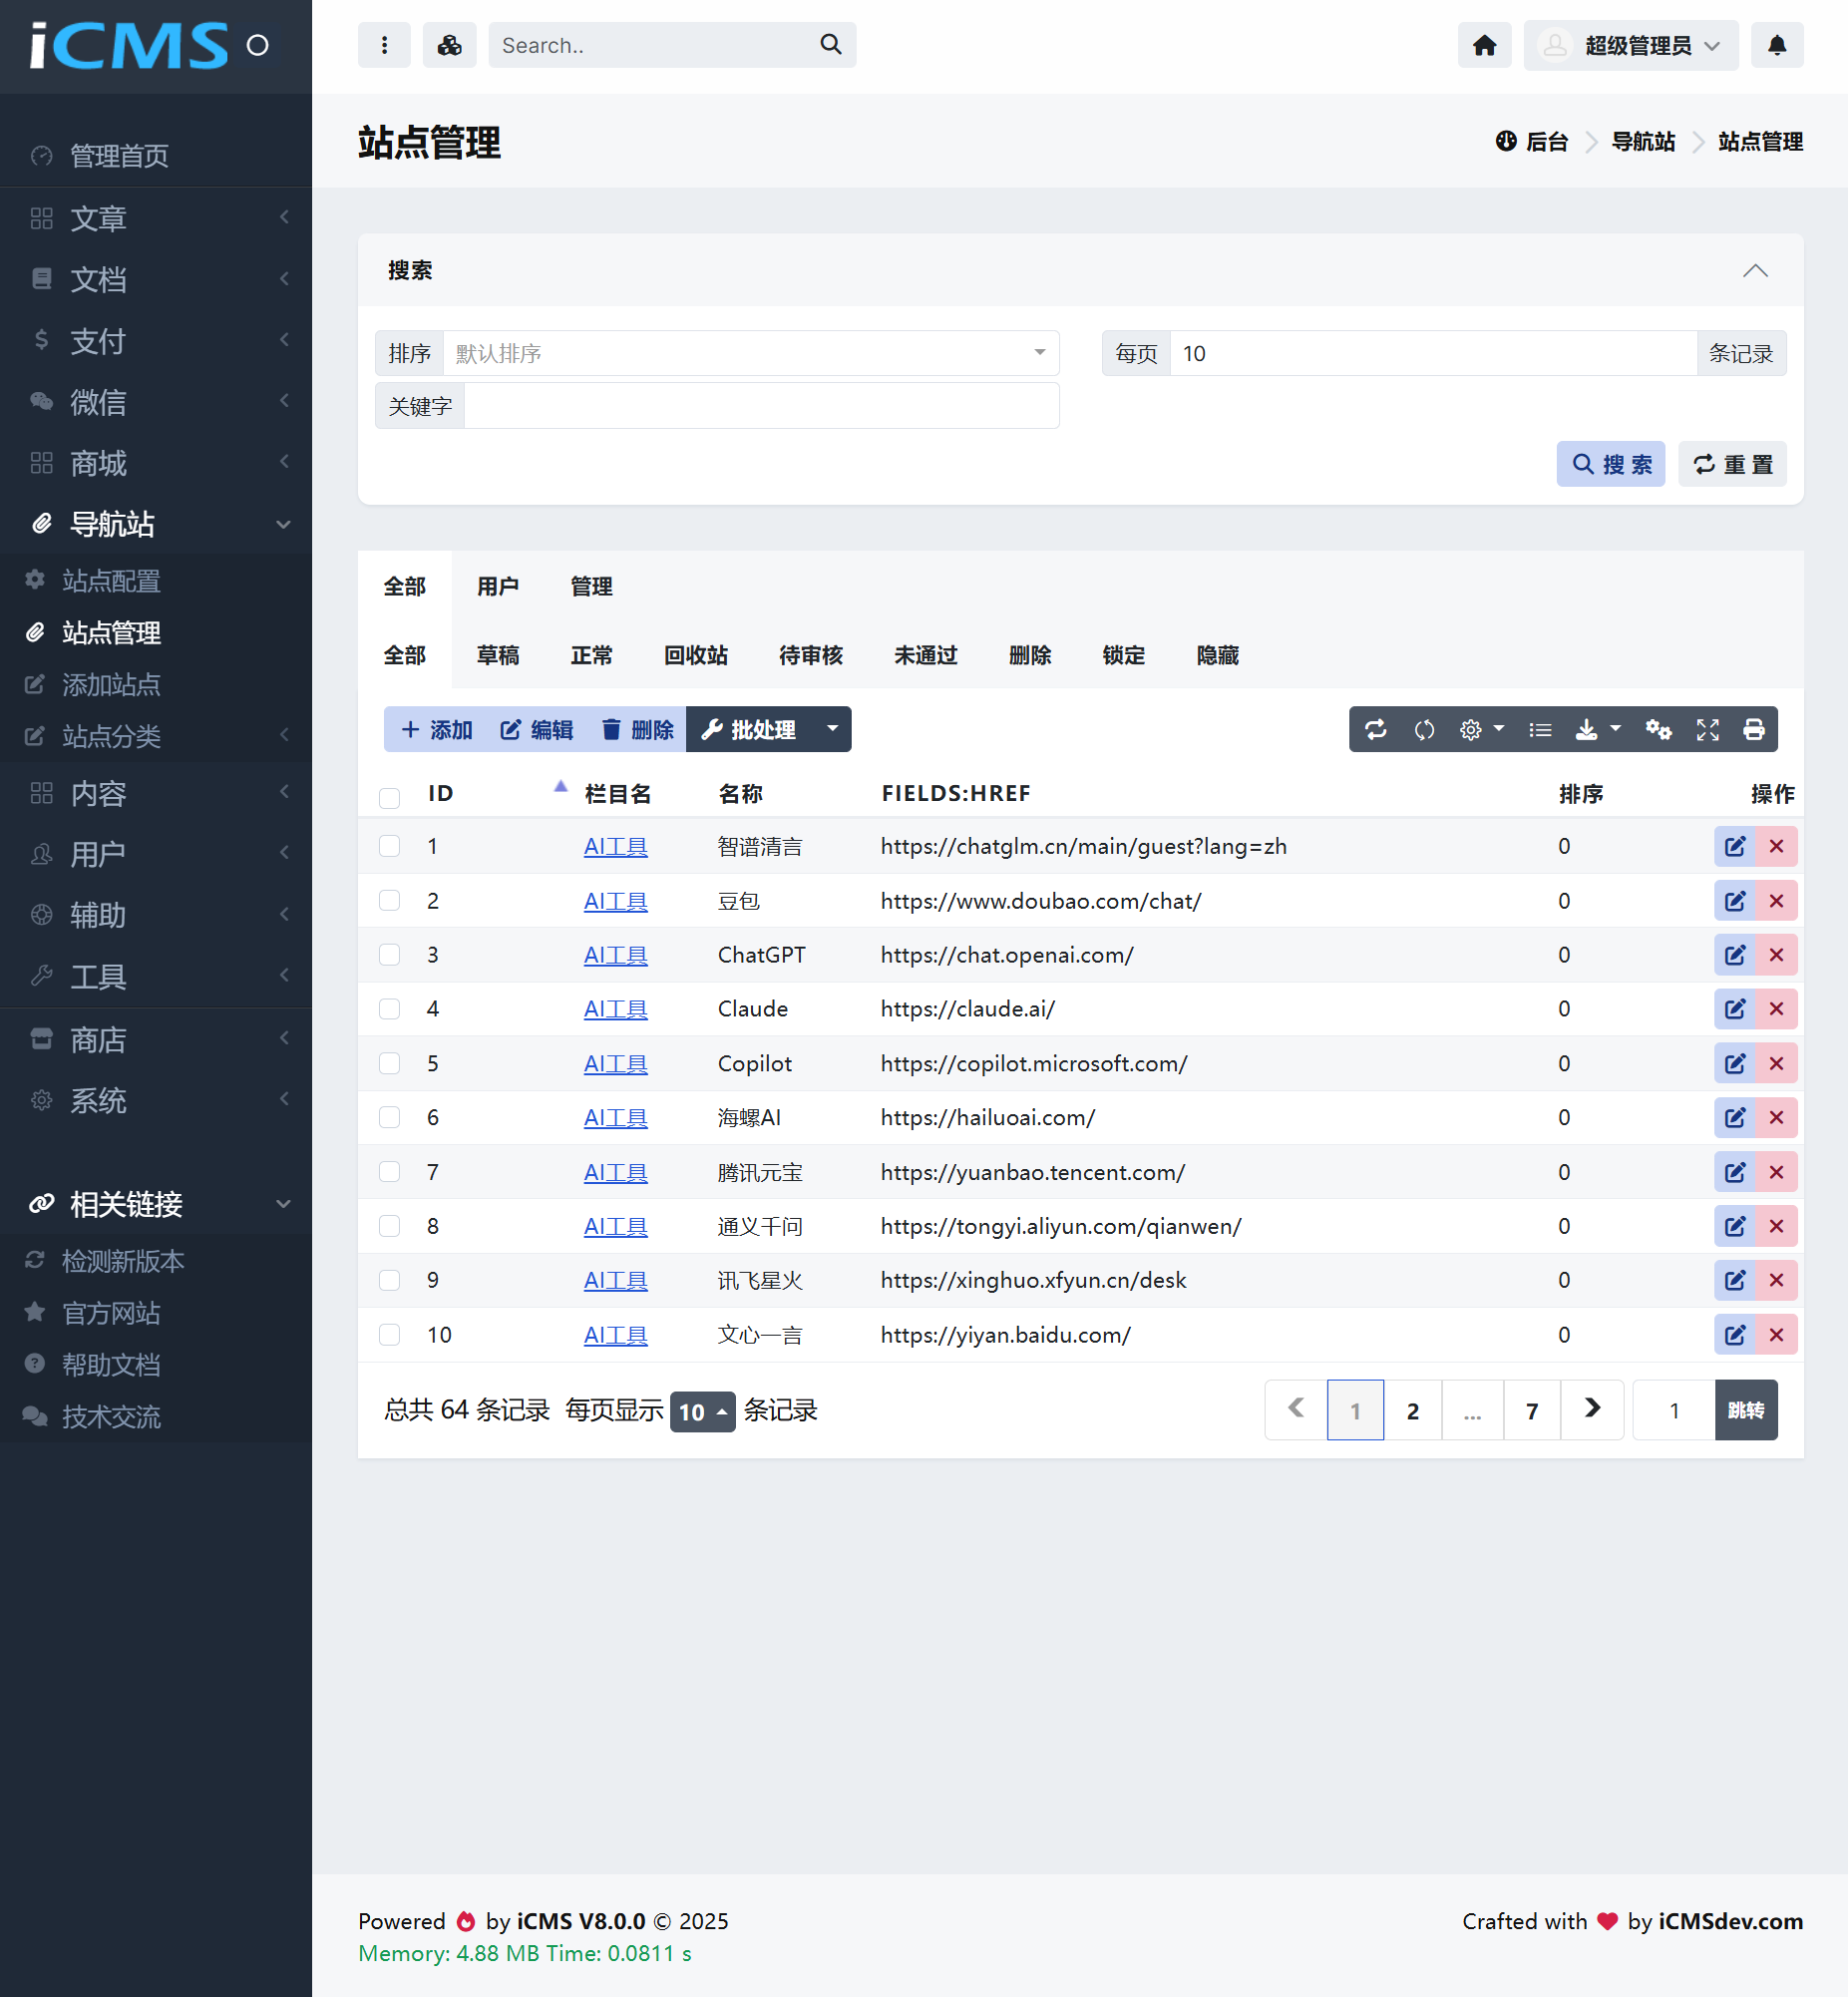Expand the 文章 sidebar menu
The image size is (1848, 1997).
point(156,218)
